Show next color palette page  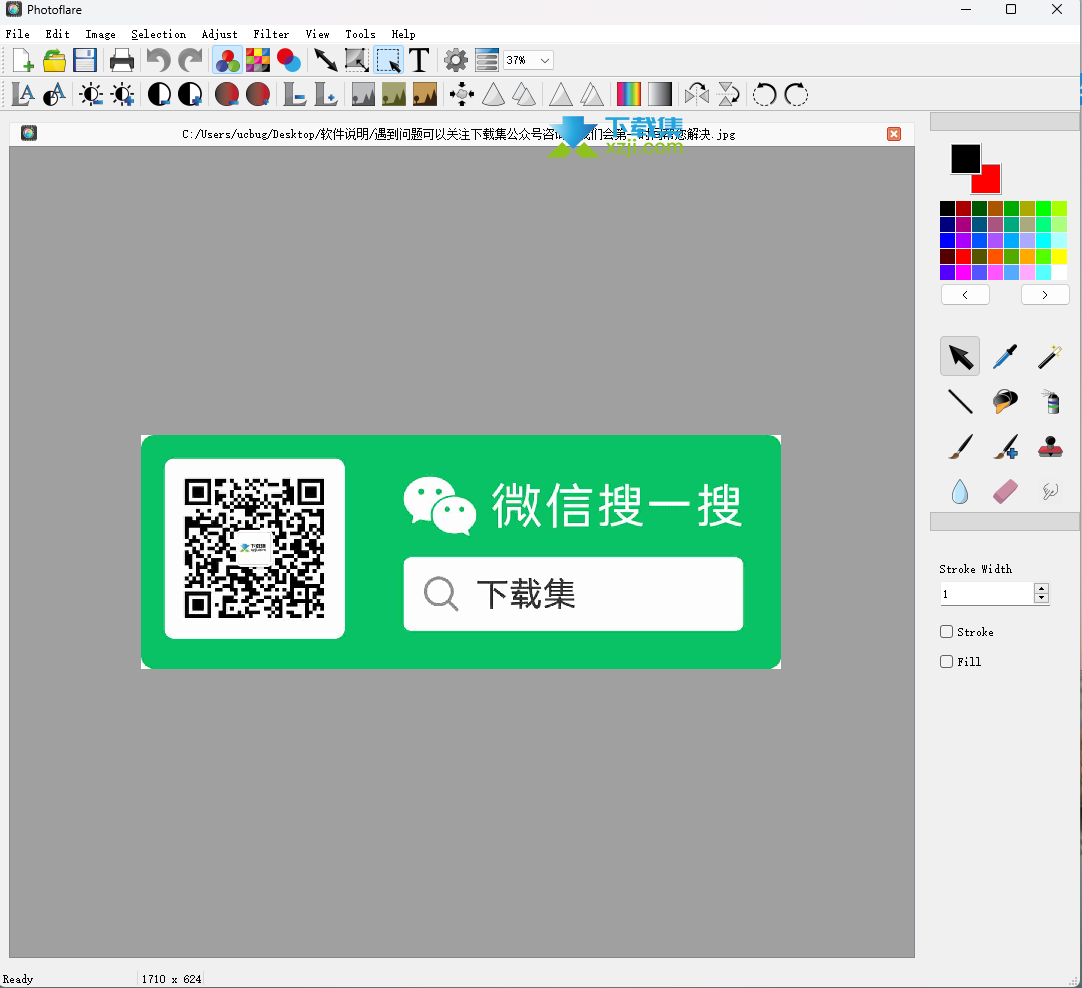[1045, 295]
